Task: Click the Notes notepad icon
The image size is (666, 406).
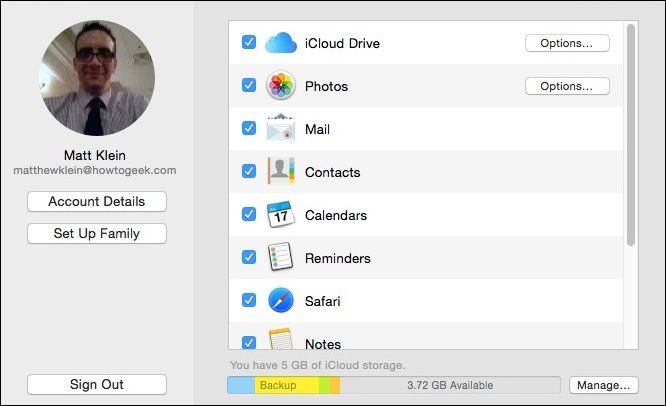Action: 280,339
